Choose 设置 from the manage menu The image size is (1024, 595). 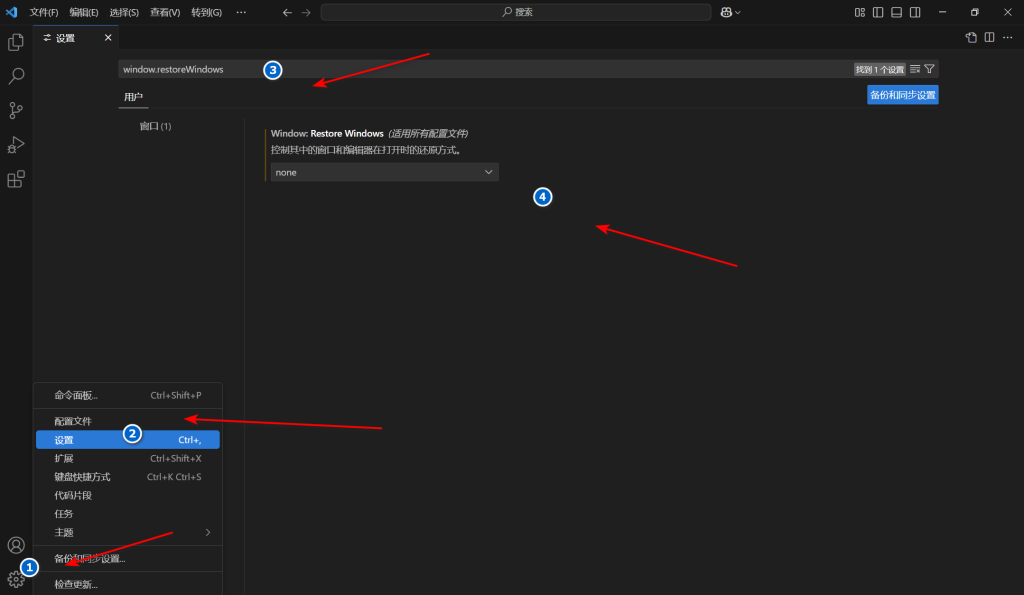[128, 440]
